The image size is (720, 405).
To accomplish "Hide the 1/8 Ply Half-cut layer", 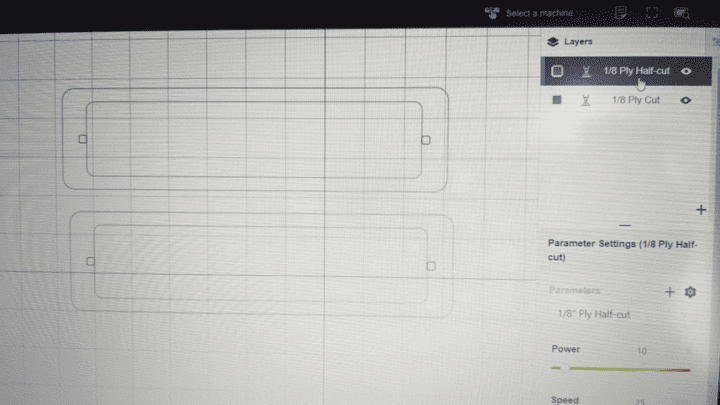I will tap(686, 71).
